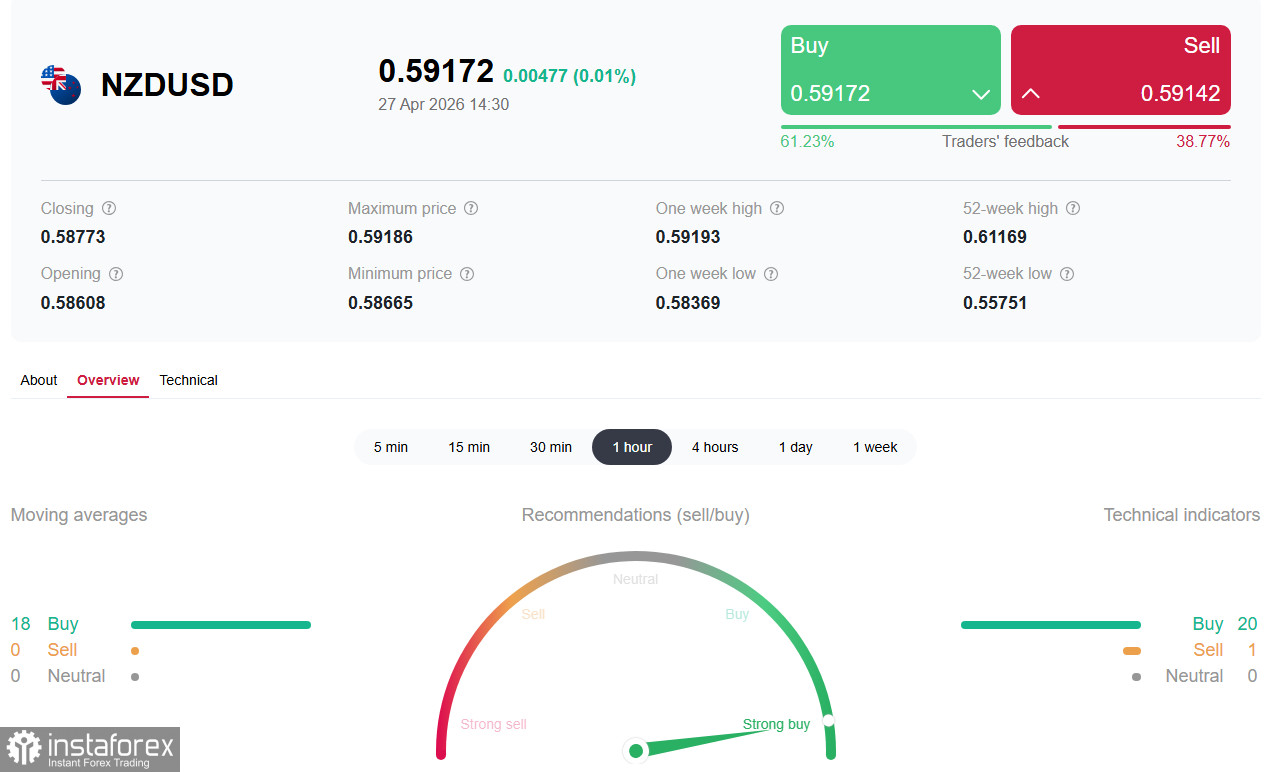1267x772 pixels.
Task: Click the 38.77% sell percentage
Action: point(1203,142)
